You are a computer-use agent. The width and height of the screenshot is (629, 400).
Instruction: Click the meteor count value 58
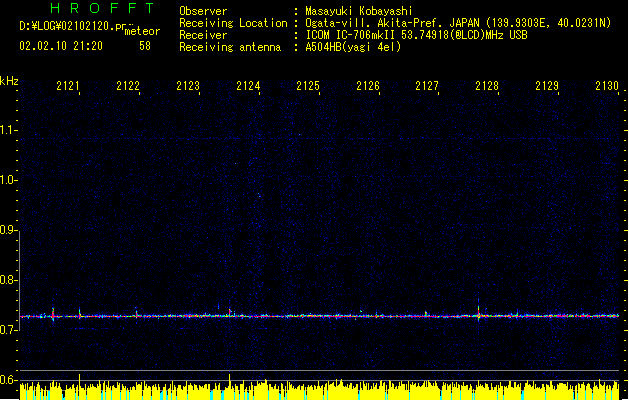145,46
